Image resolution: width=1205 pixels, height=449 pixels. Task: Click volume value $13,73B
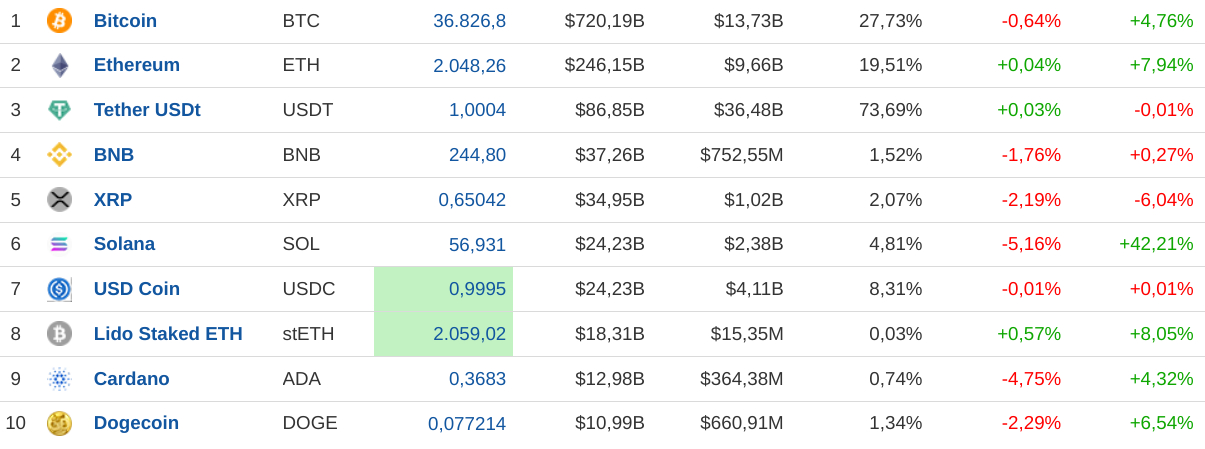point(749,21)
